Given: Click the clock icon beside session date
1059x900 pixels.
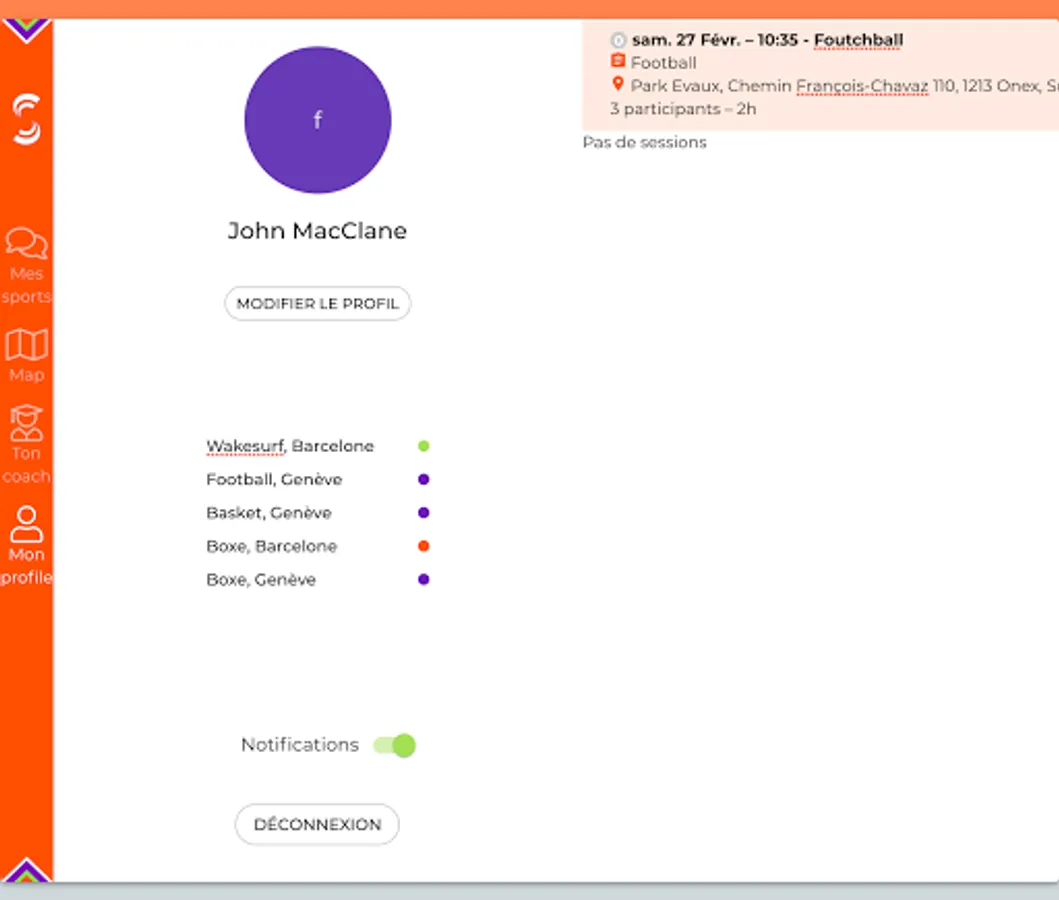Looking at the screenshot, I should 618,40.
